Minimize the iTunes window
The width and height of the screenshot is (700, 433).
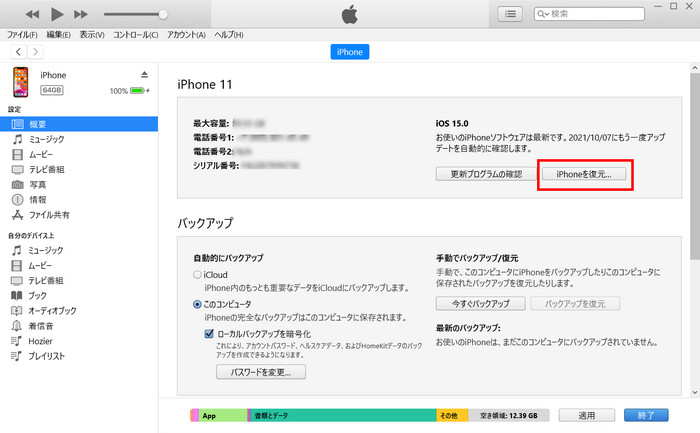tap(658, 6)
